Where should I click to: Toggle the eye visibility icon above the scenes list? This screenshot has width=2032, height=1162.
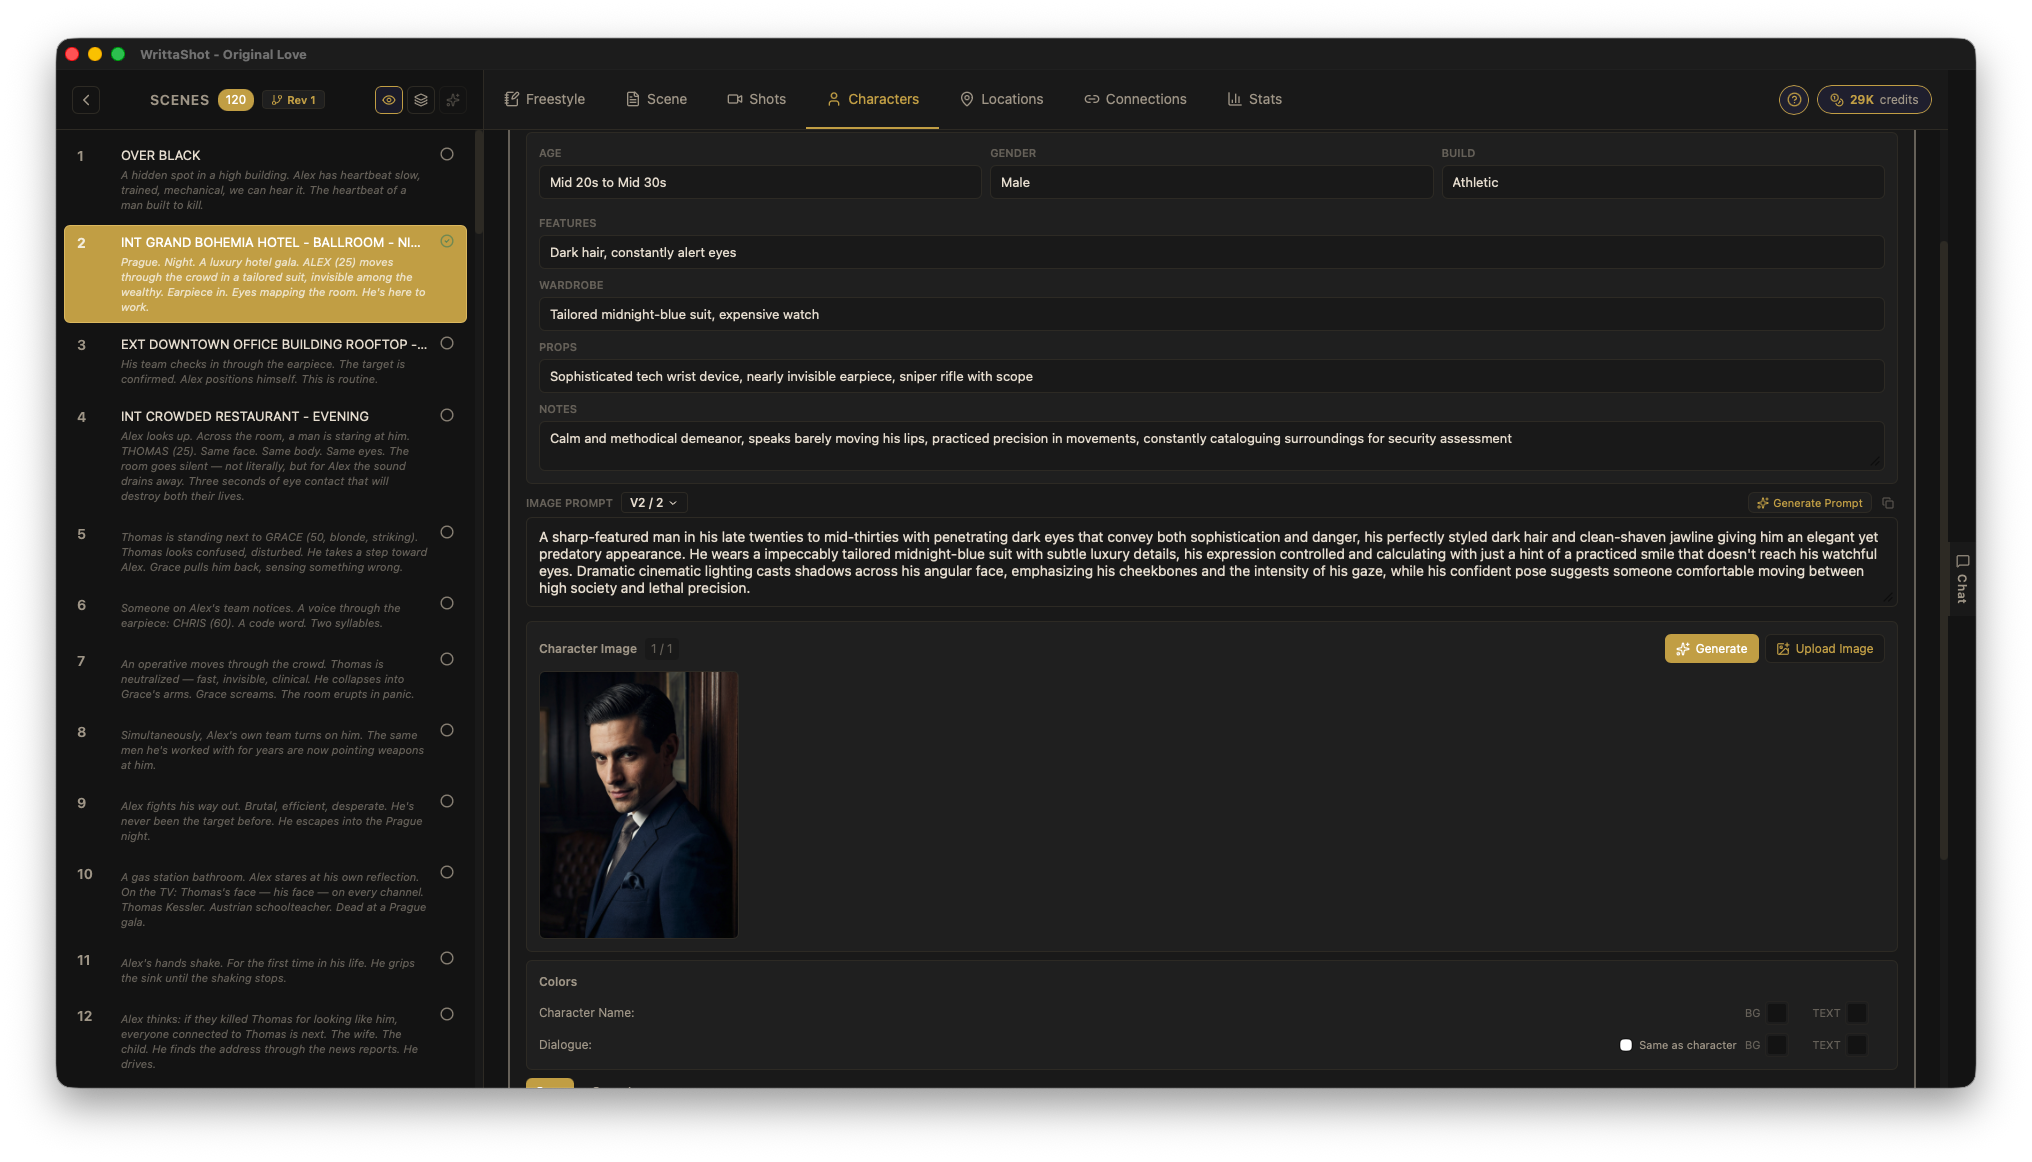[x=389, y=100]
